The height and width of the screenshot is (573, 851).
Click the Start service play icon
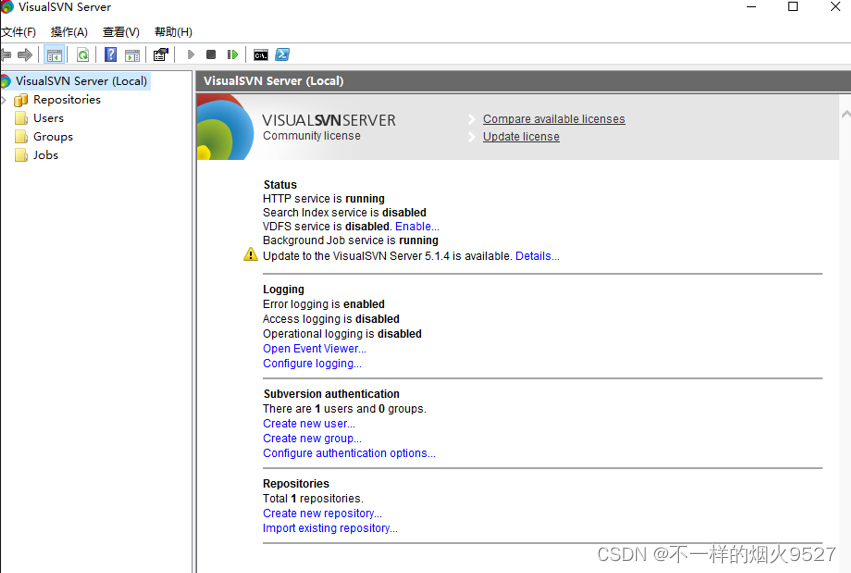(190, 55)
